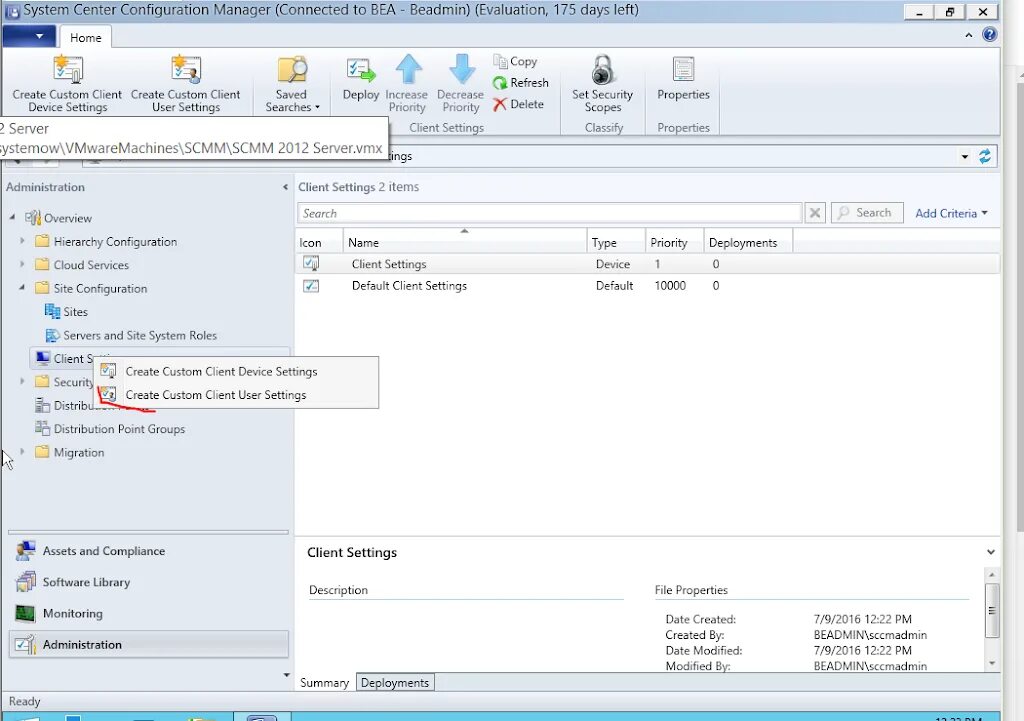Select the Client Settings tree node
Viewport: 1024px width, 721px height.
coord(63,359)
